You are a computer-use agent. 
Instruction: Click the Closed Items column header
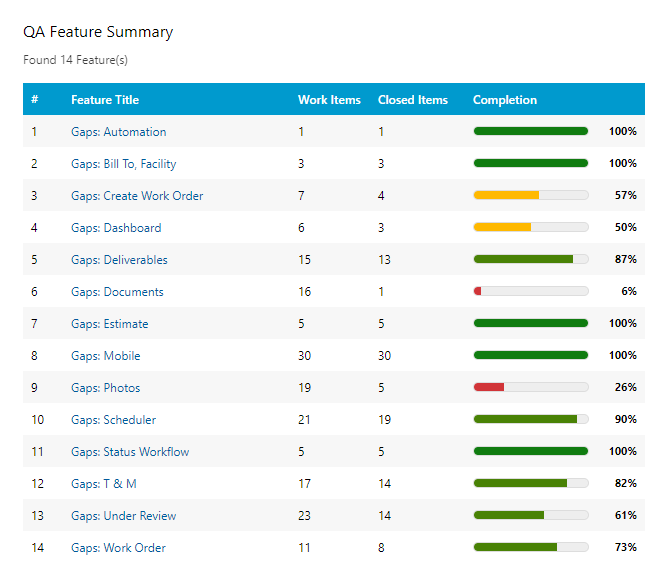413,100
